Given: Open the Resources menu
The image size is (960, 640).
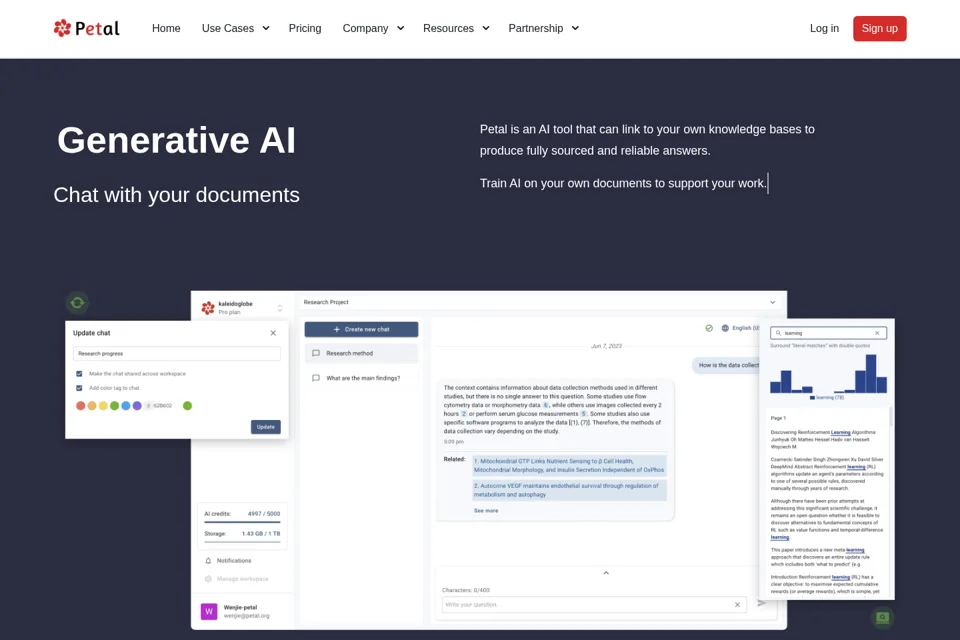Looking at the screenshot, I should tap(448, 28).
